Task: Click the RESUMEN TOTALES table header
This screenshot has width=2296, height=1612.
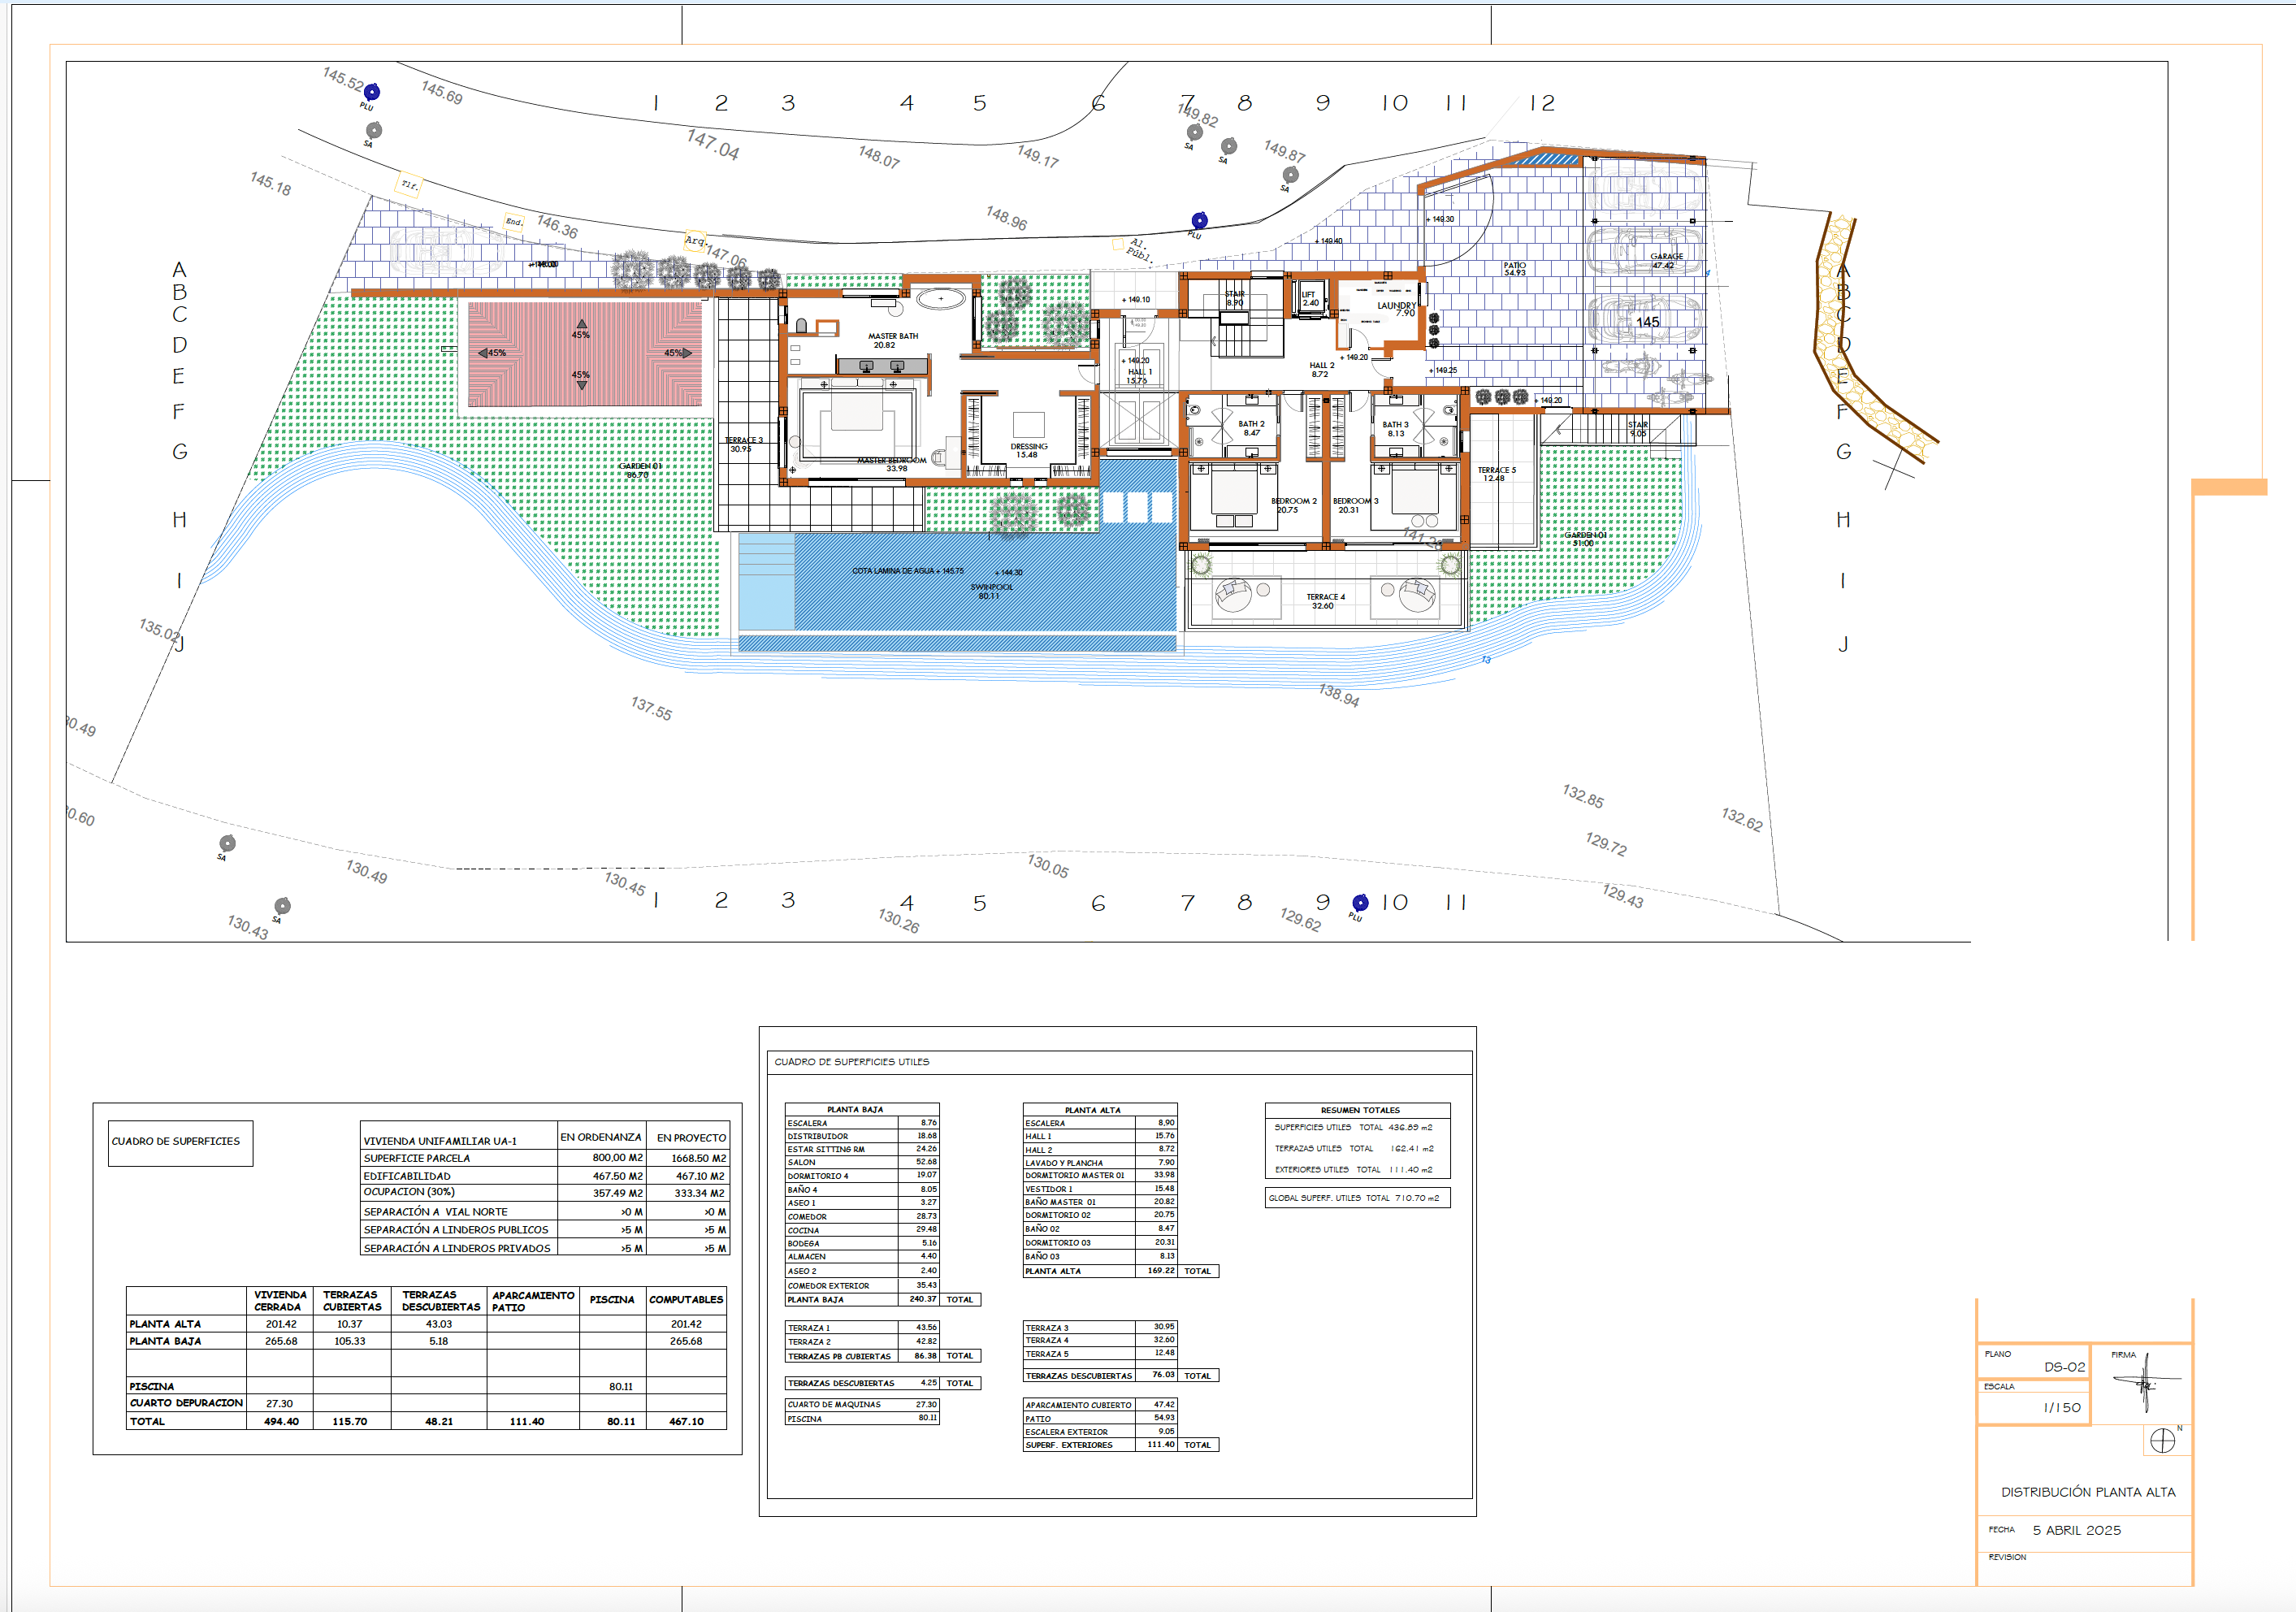Action: point(1359,1109)
